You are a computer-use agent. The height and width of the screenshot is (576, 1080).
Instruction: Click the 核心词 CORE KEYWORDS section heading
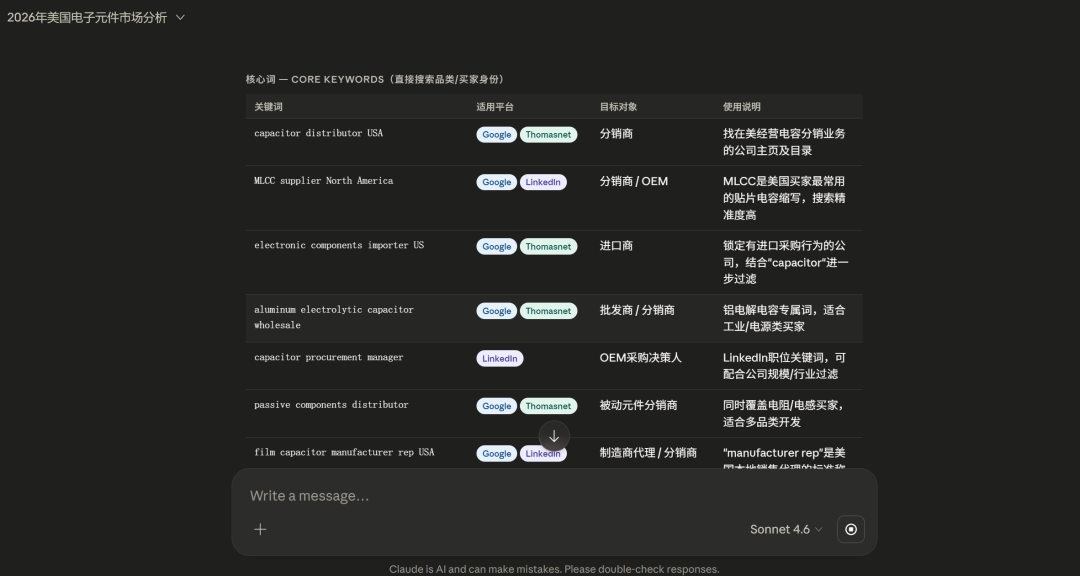[376, 79]
